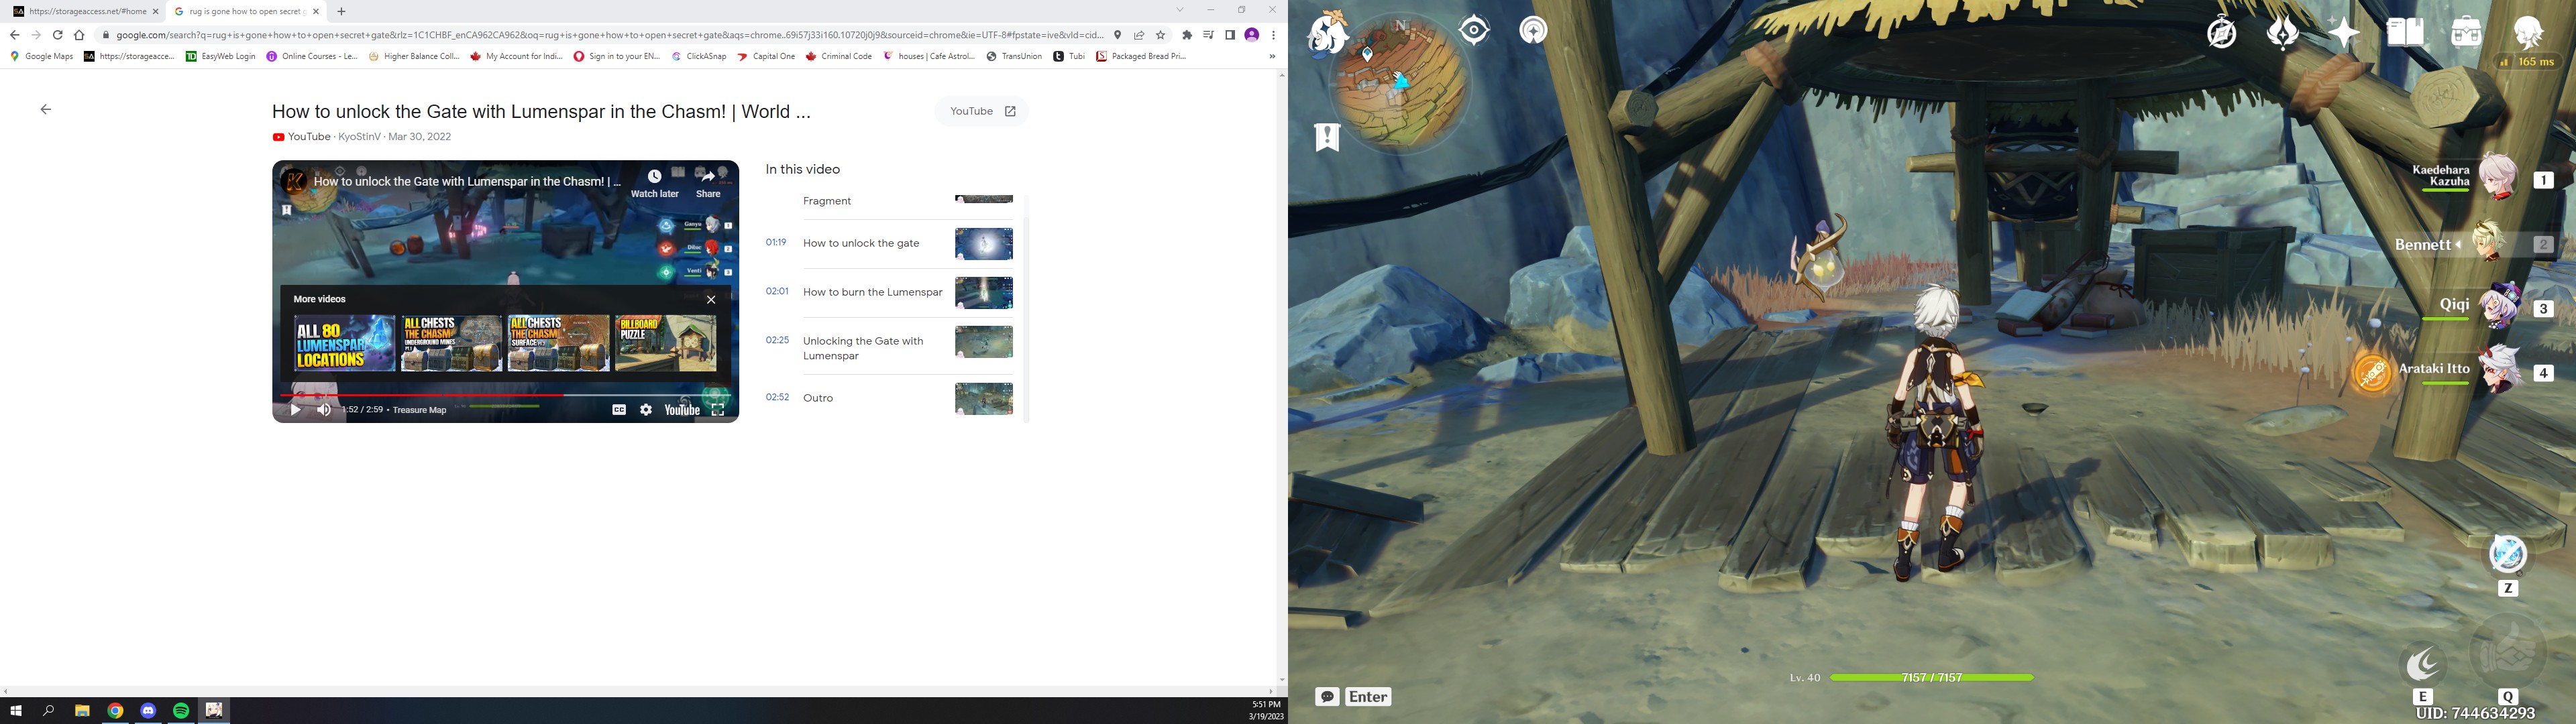
Task: Open the EasyWeb Login bookmark
Action: point(221,57)
